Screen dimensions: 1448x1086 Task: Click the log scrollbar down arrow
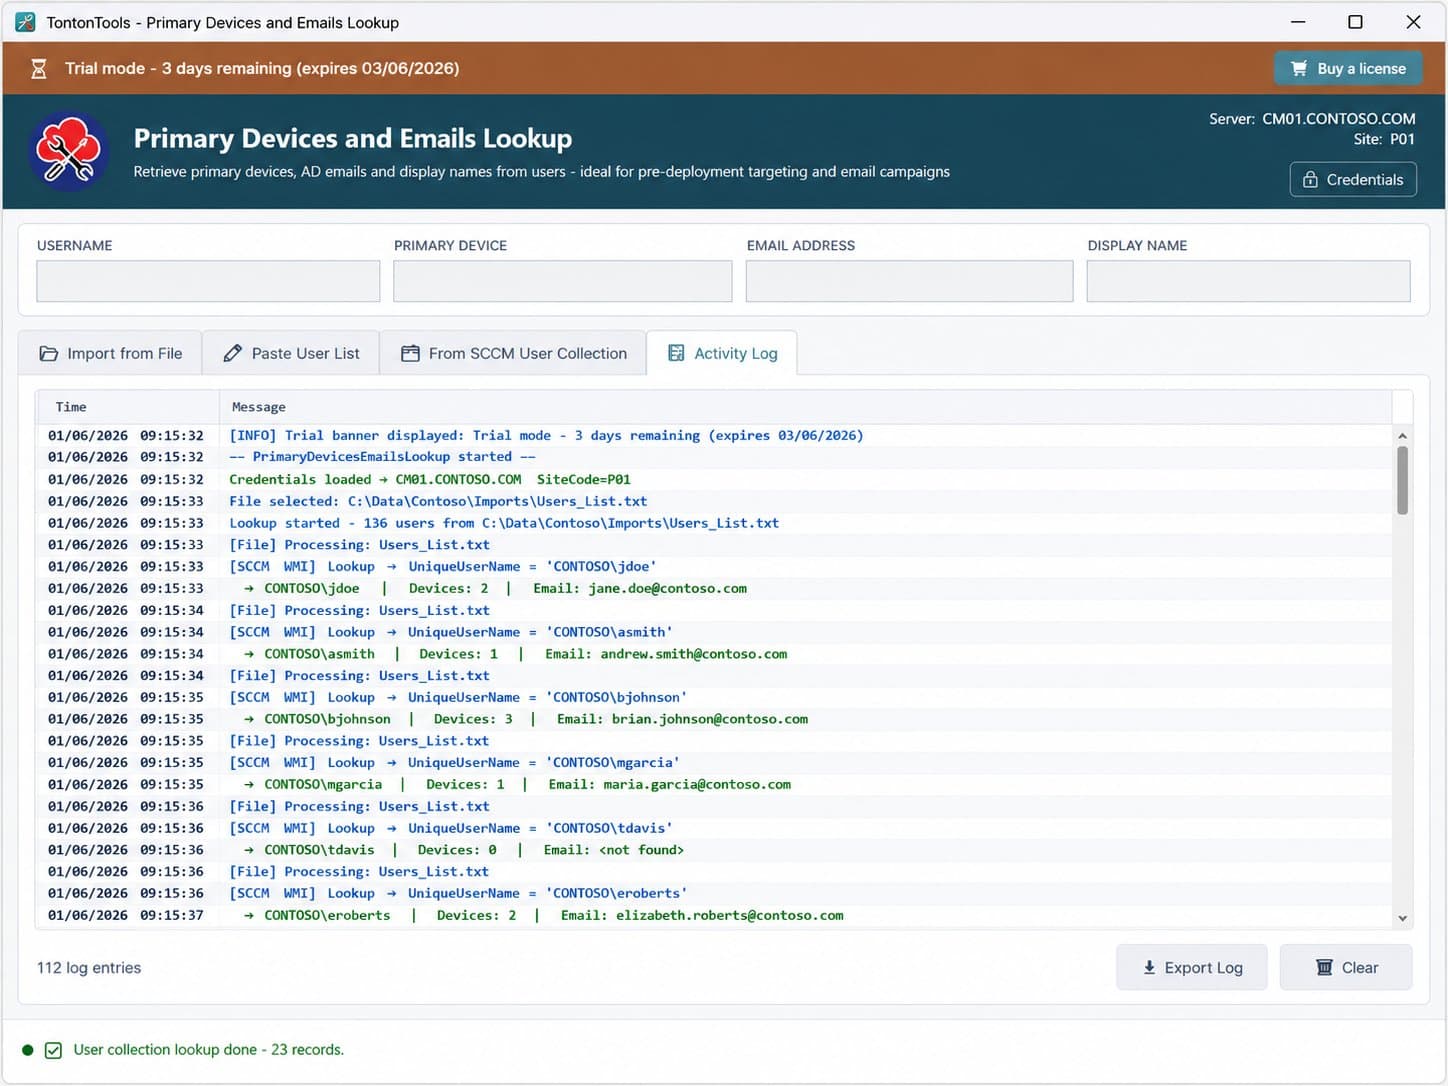pyautogui.click(x=1402, y=918)
